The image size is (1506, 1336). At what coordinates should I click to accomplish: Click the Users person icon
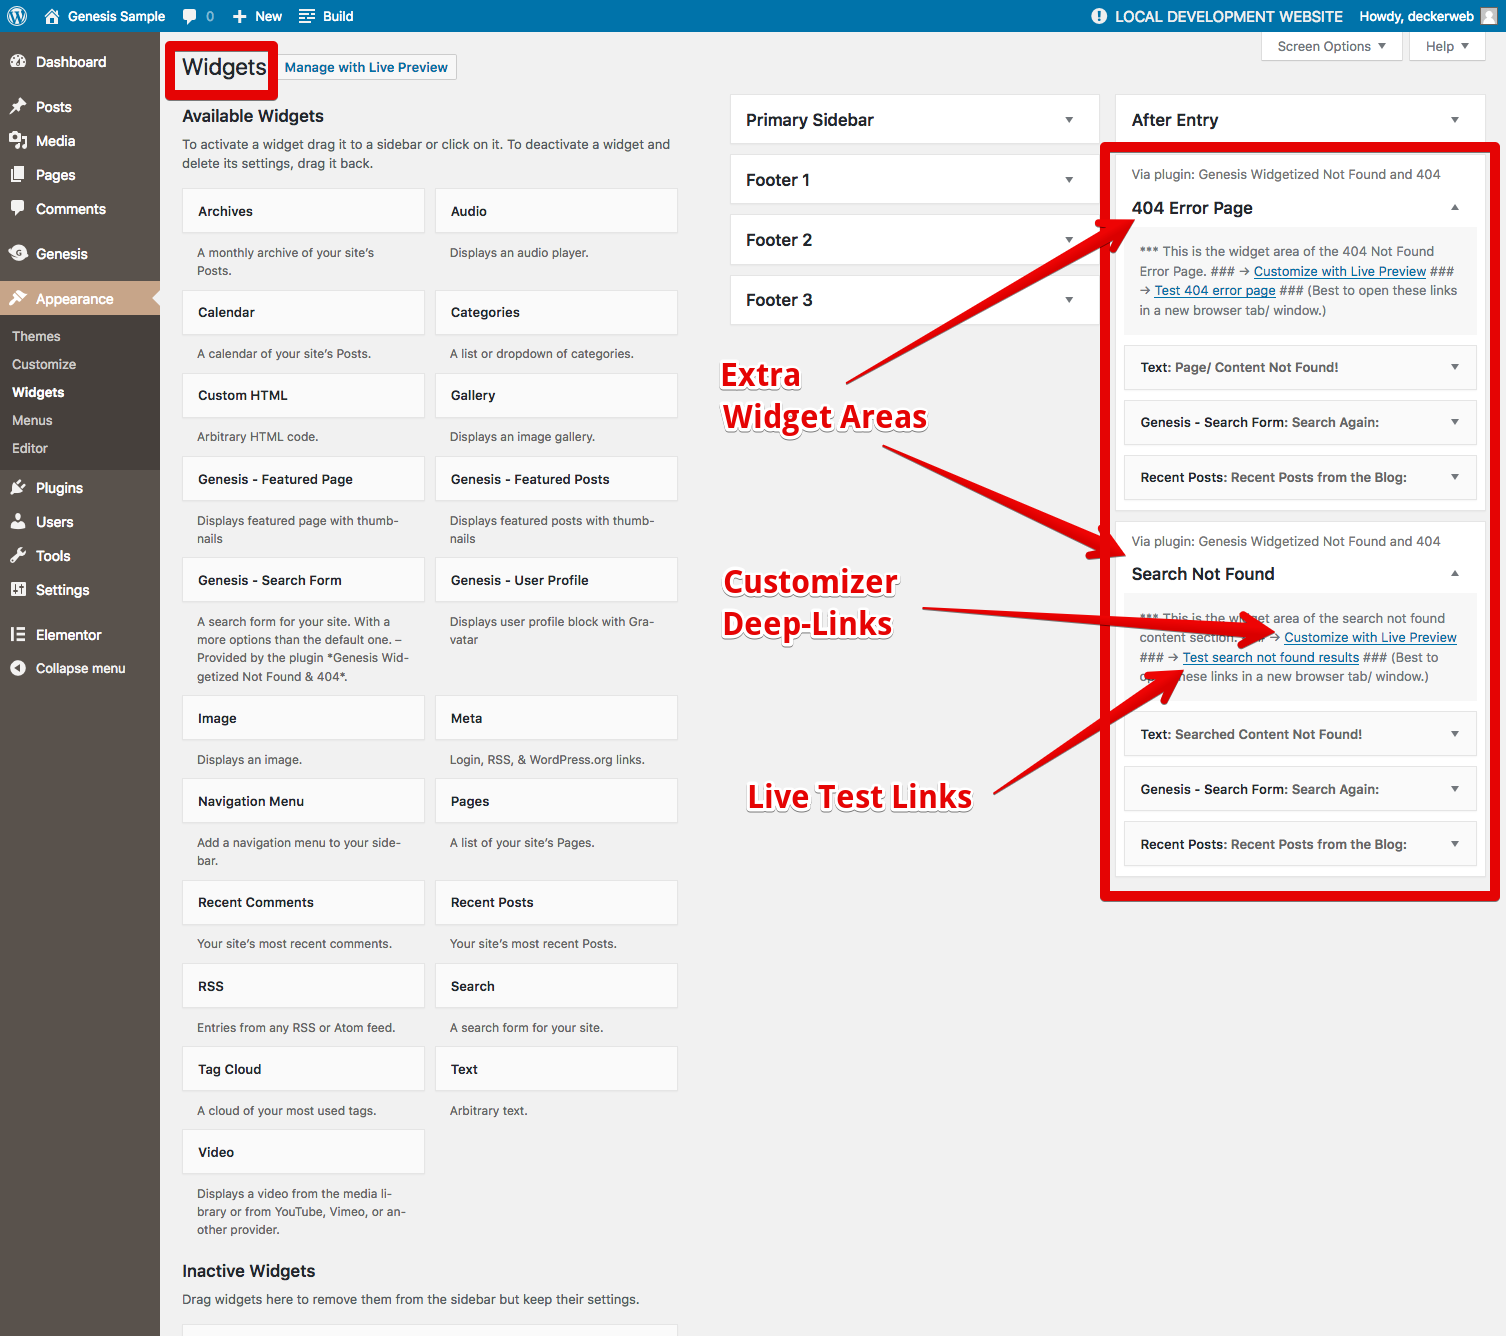(x=18, y=521)
